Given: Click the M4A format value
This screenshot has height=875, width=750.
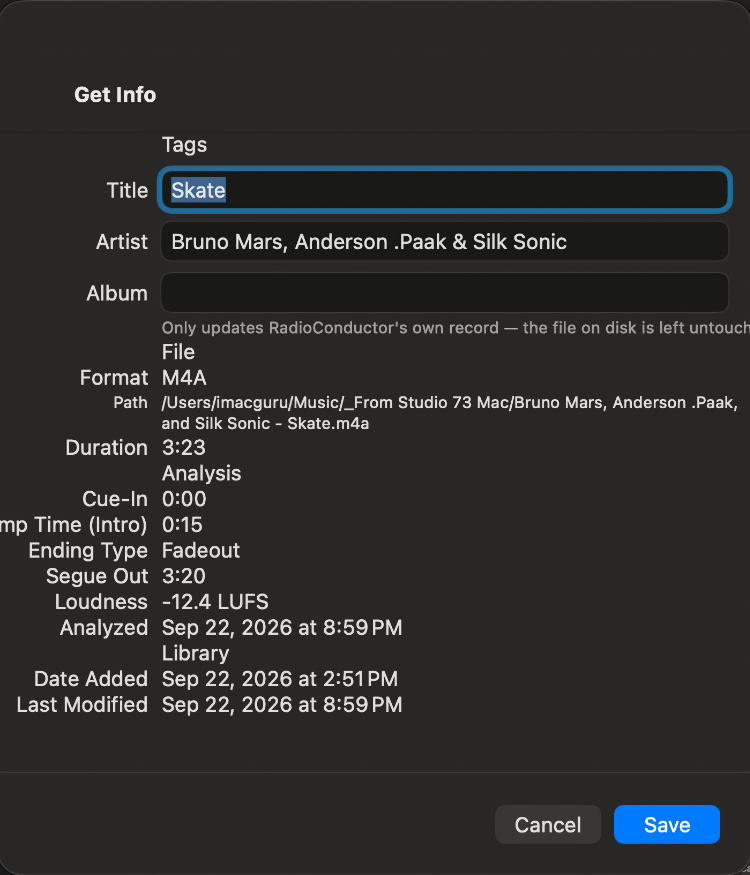Looking at the screenshot, I should [184, 378].
